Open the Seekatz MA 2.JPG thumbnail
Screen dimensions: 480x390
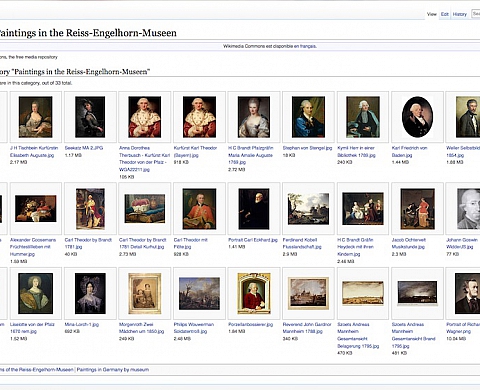[x=90, y=117]
